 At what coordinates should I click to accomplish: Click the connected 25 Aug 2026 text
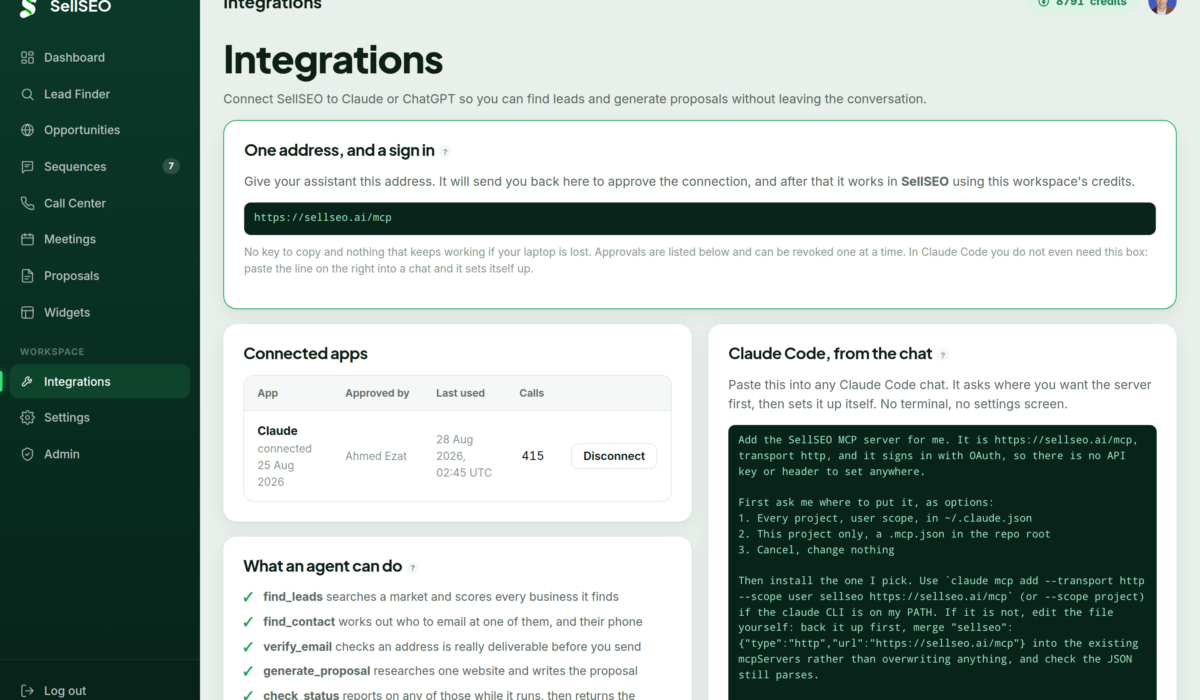285,465
